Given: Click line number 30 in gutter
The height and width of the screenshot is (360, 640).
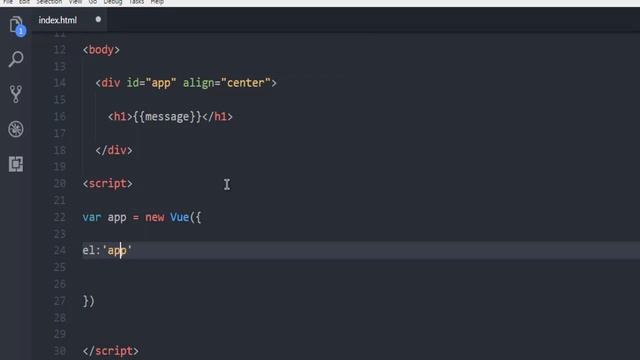Looking at the screenshot, I should pos(60,351).
